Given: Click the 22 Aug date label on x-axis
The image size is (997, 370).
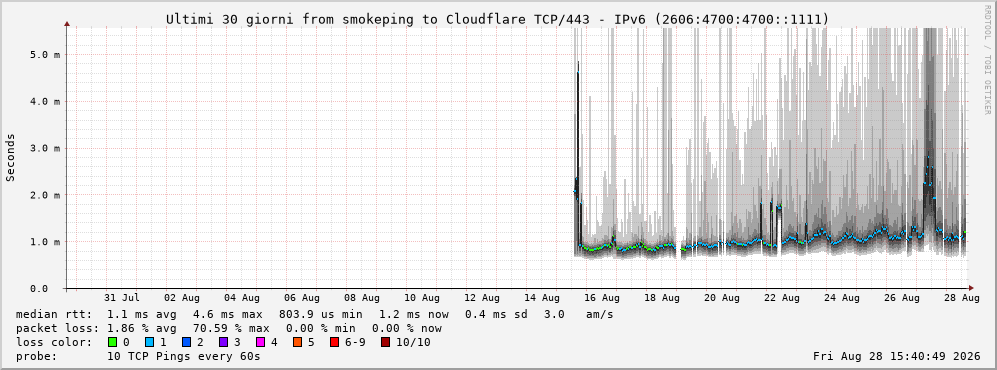Looking at the screenshot, I should (781, 298).
